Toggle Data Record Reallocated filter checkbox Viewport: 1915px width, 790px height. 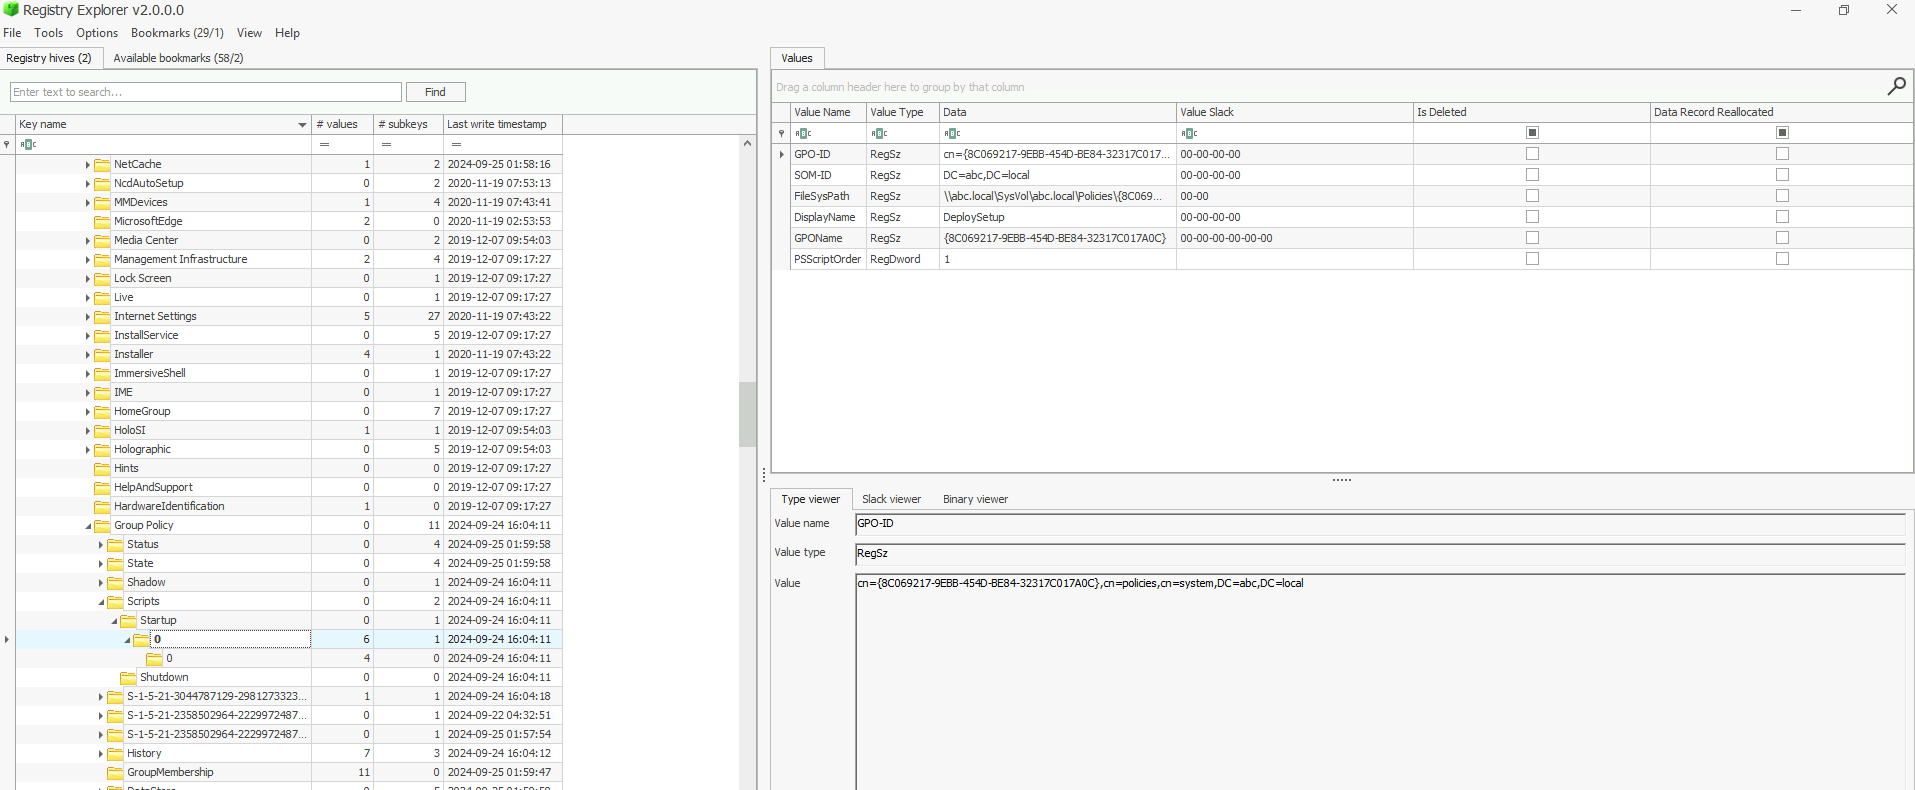coord(1782,133)
